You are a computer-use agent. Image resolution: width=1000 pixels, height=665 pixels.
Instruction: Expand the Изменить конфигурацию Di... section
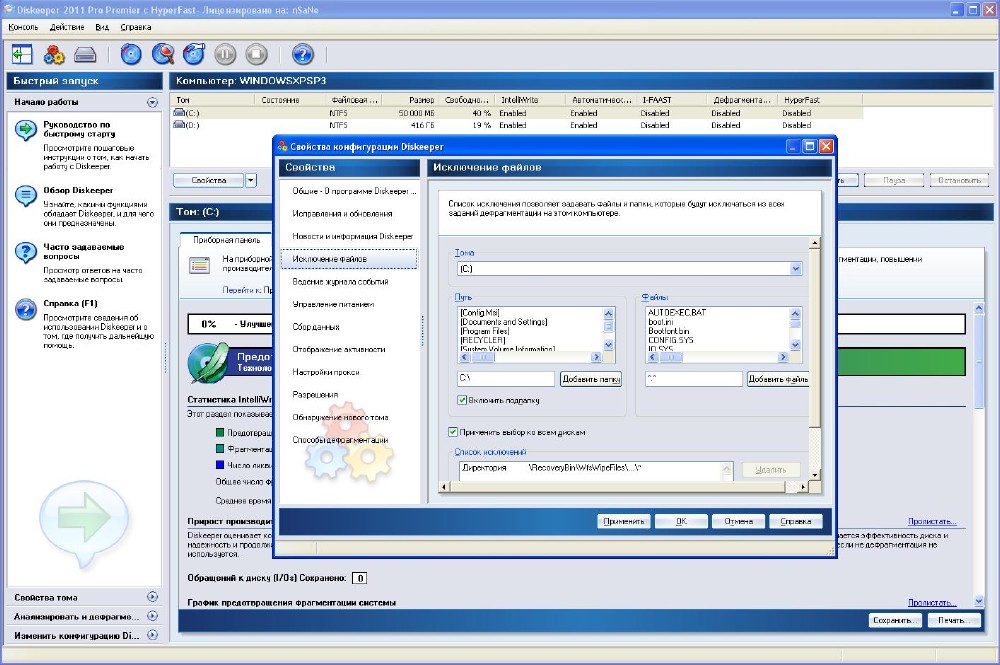pyautogui.click(x=152, y=635)
